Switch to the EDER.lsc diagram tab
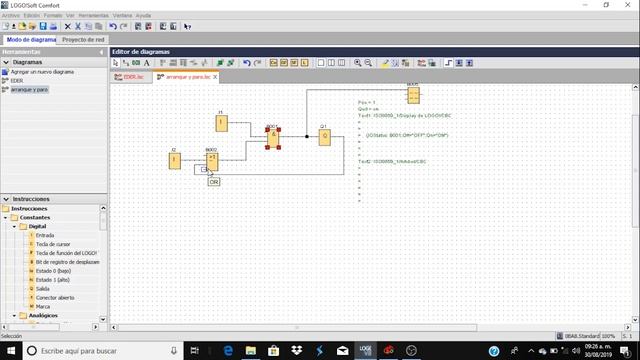Screen dimensions: 640x360 130,77
